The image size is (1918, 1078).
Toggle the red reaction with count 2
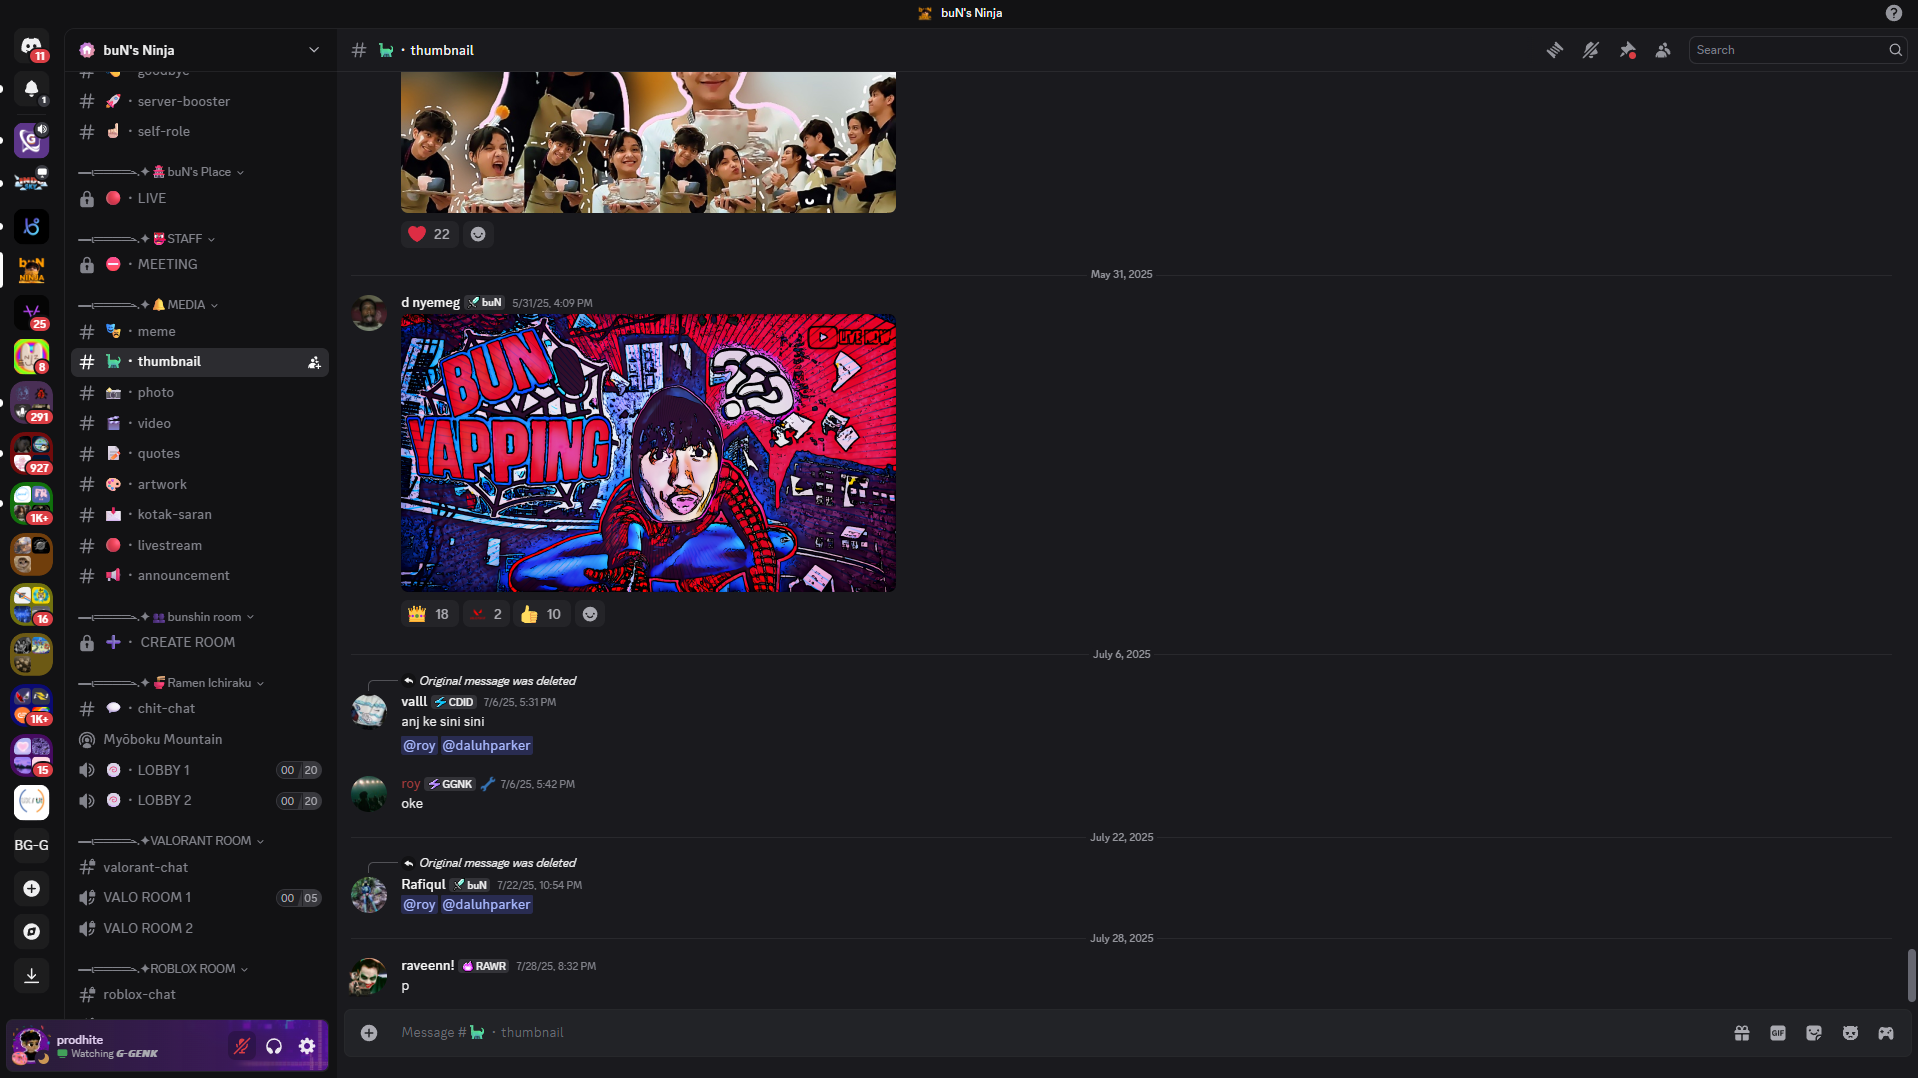click(x=486, y=614)
